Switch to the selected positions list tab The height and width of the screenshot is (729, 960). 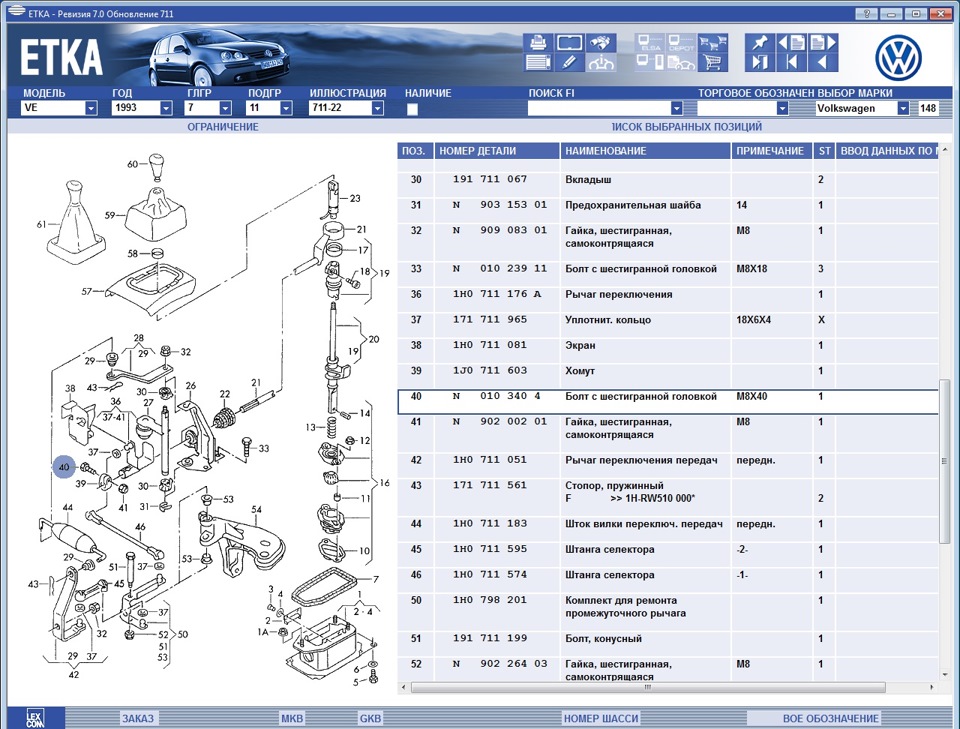pyautogui.click(x=687, y=127)
